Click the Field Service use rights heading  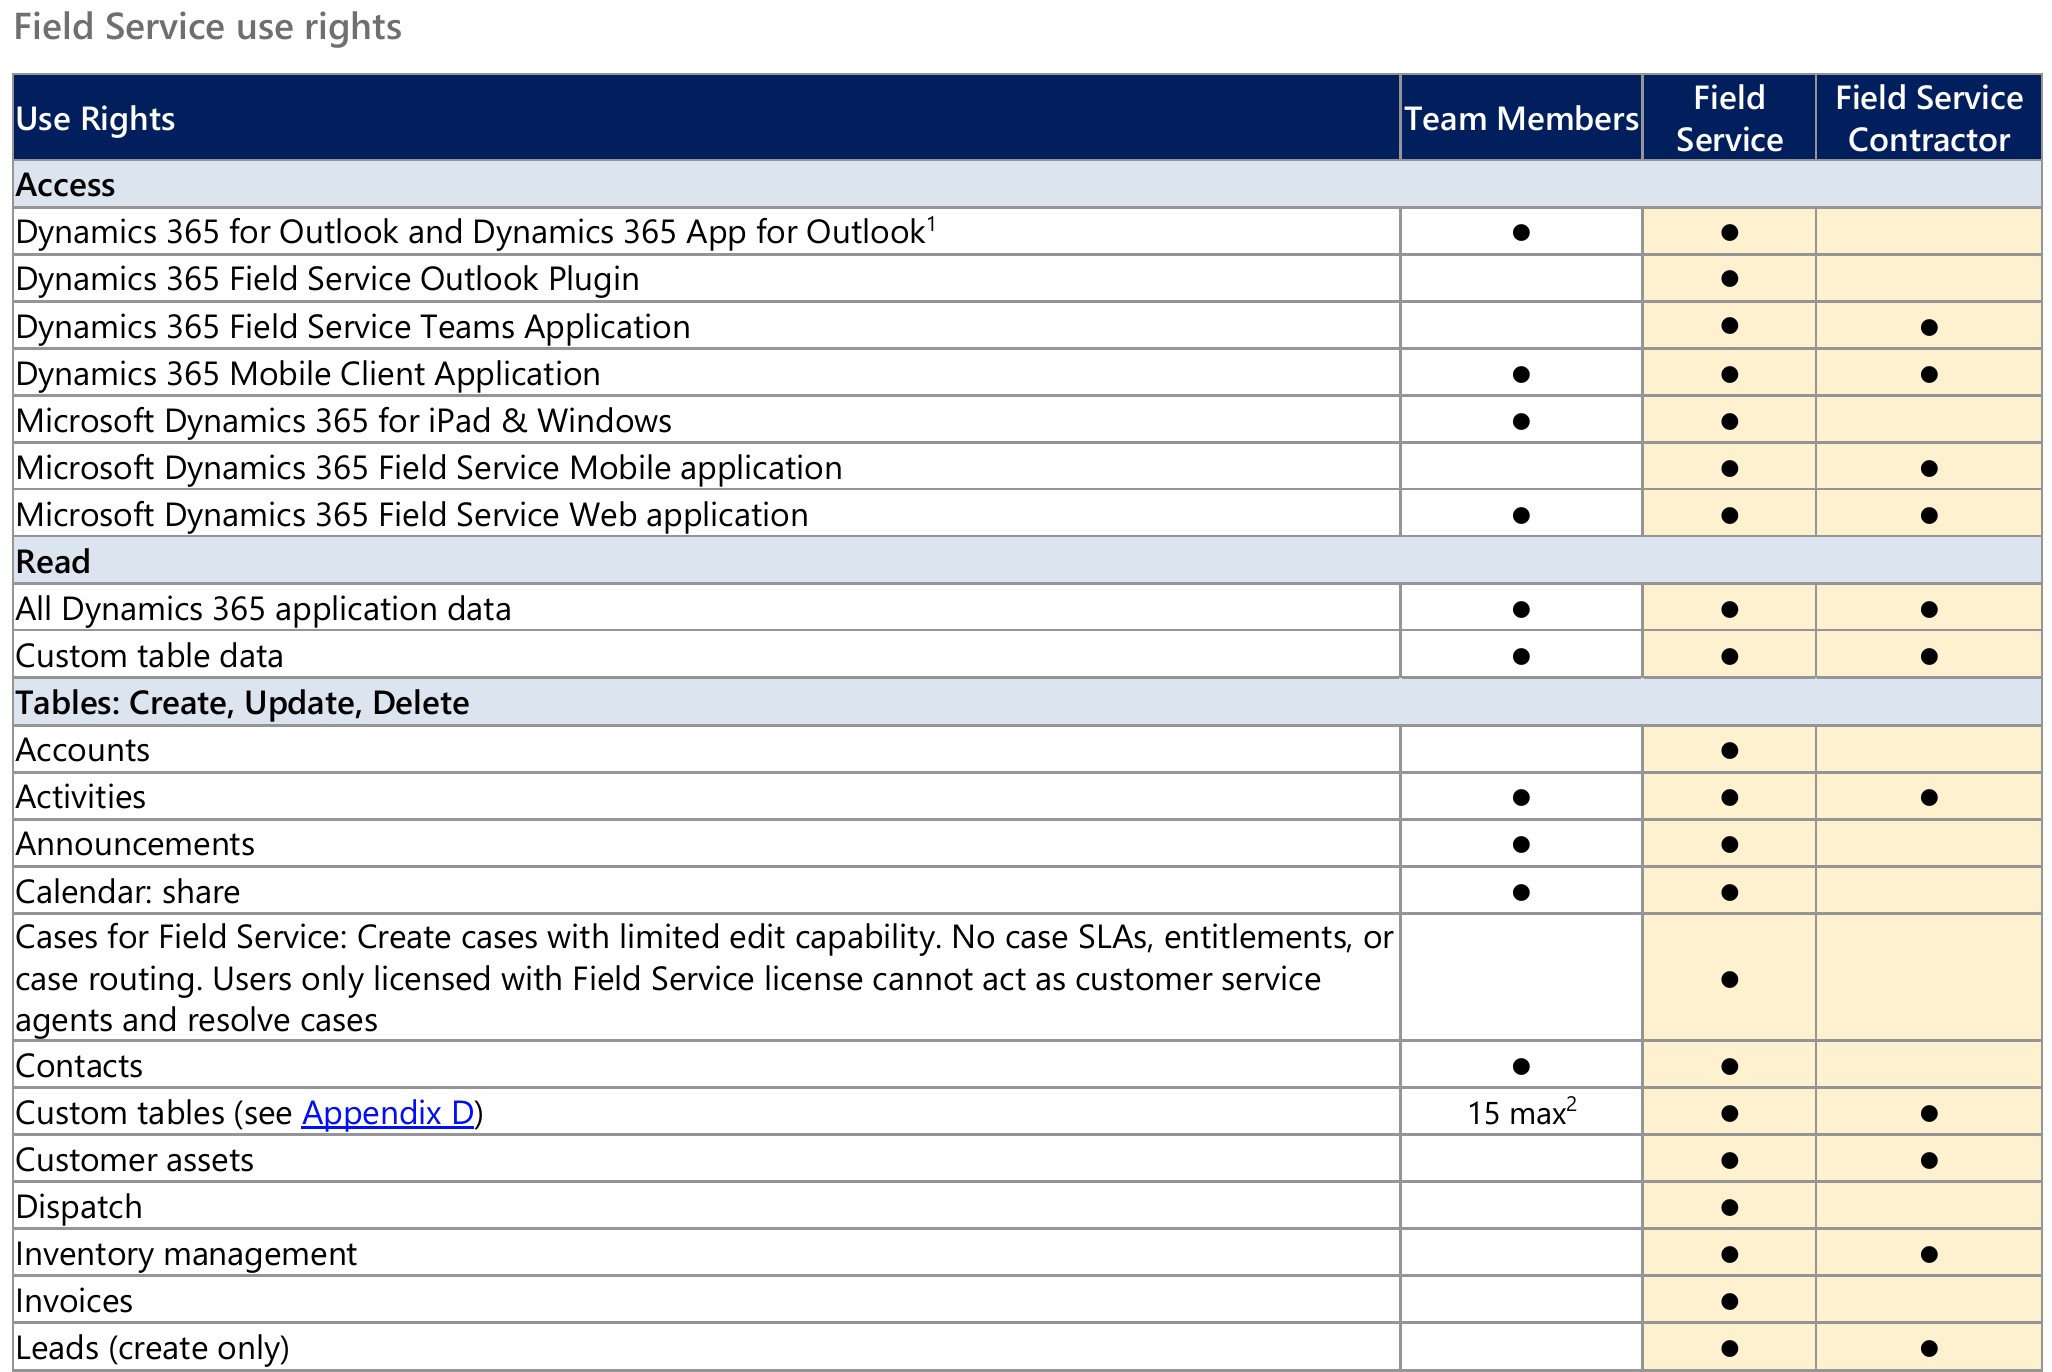[x=208, y=27]
